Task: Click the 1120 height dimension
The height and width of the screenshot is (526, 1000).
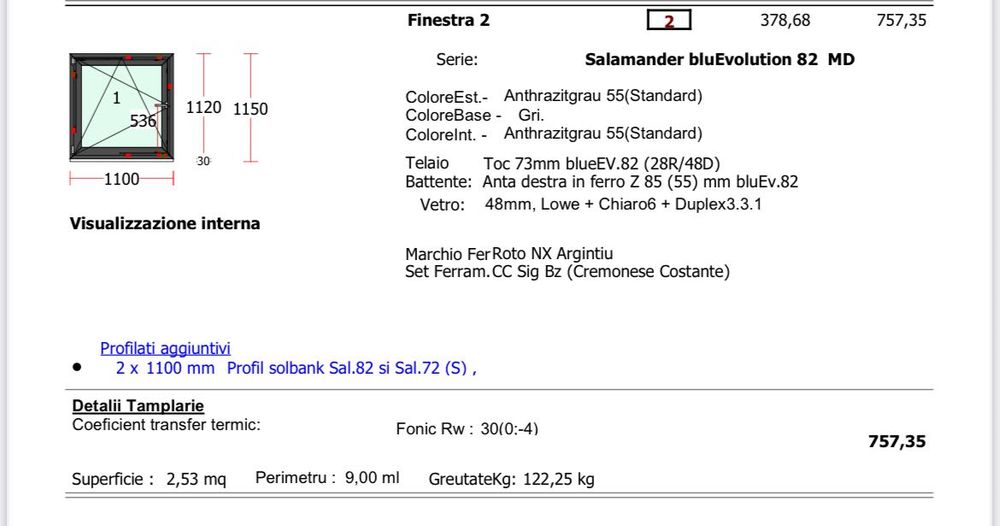Action: coord(203,108)
